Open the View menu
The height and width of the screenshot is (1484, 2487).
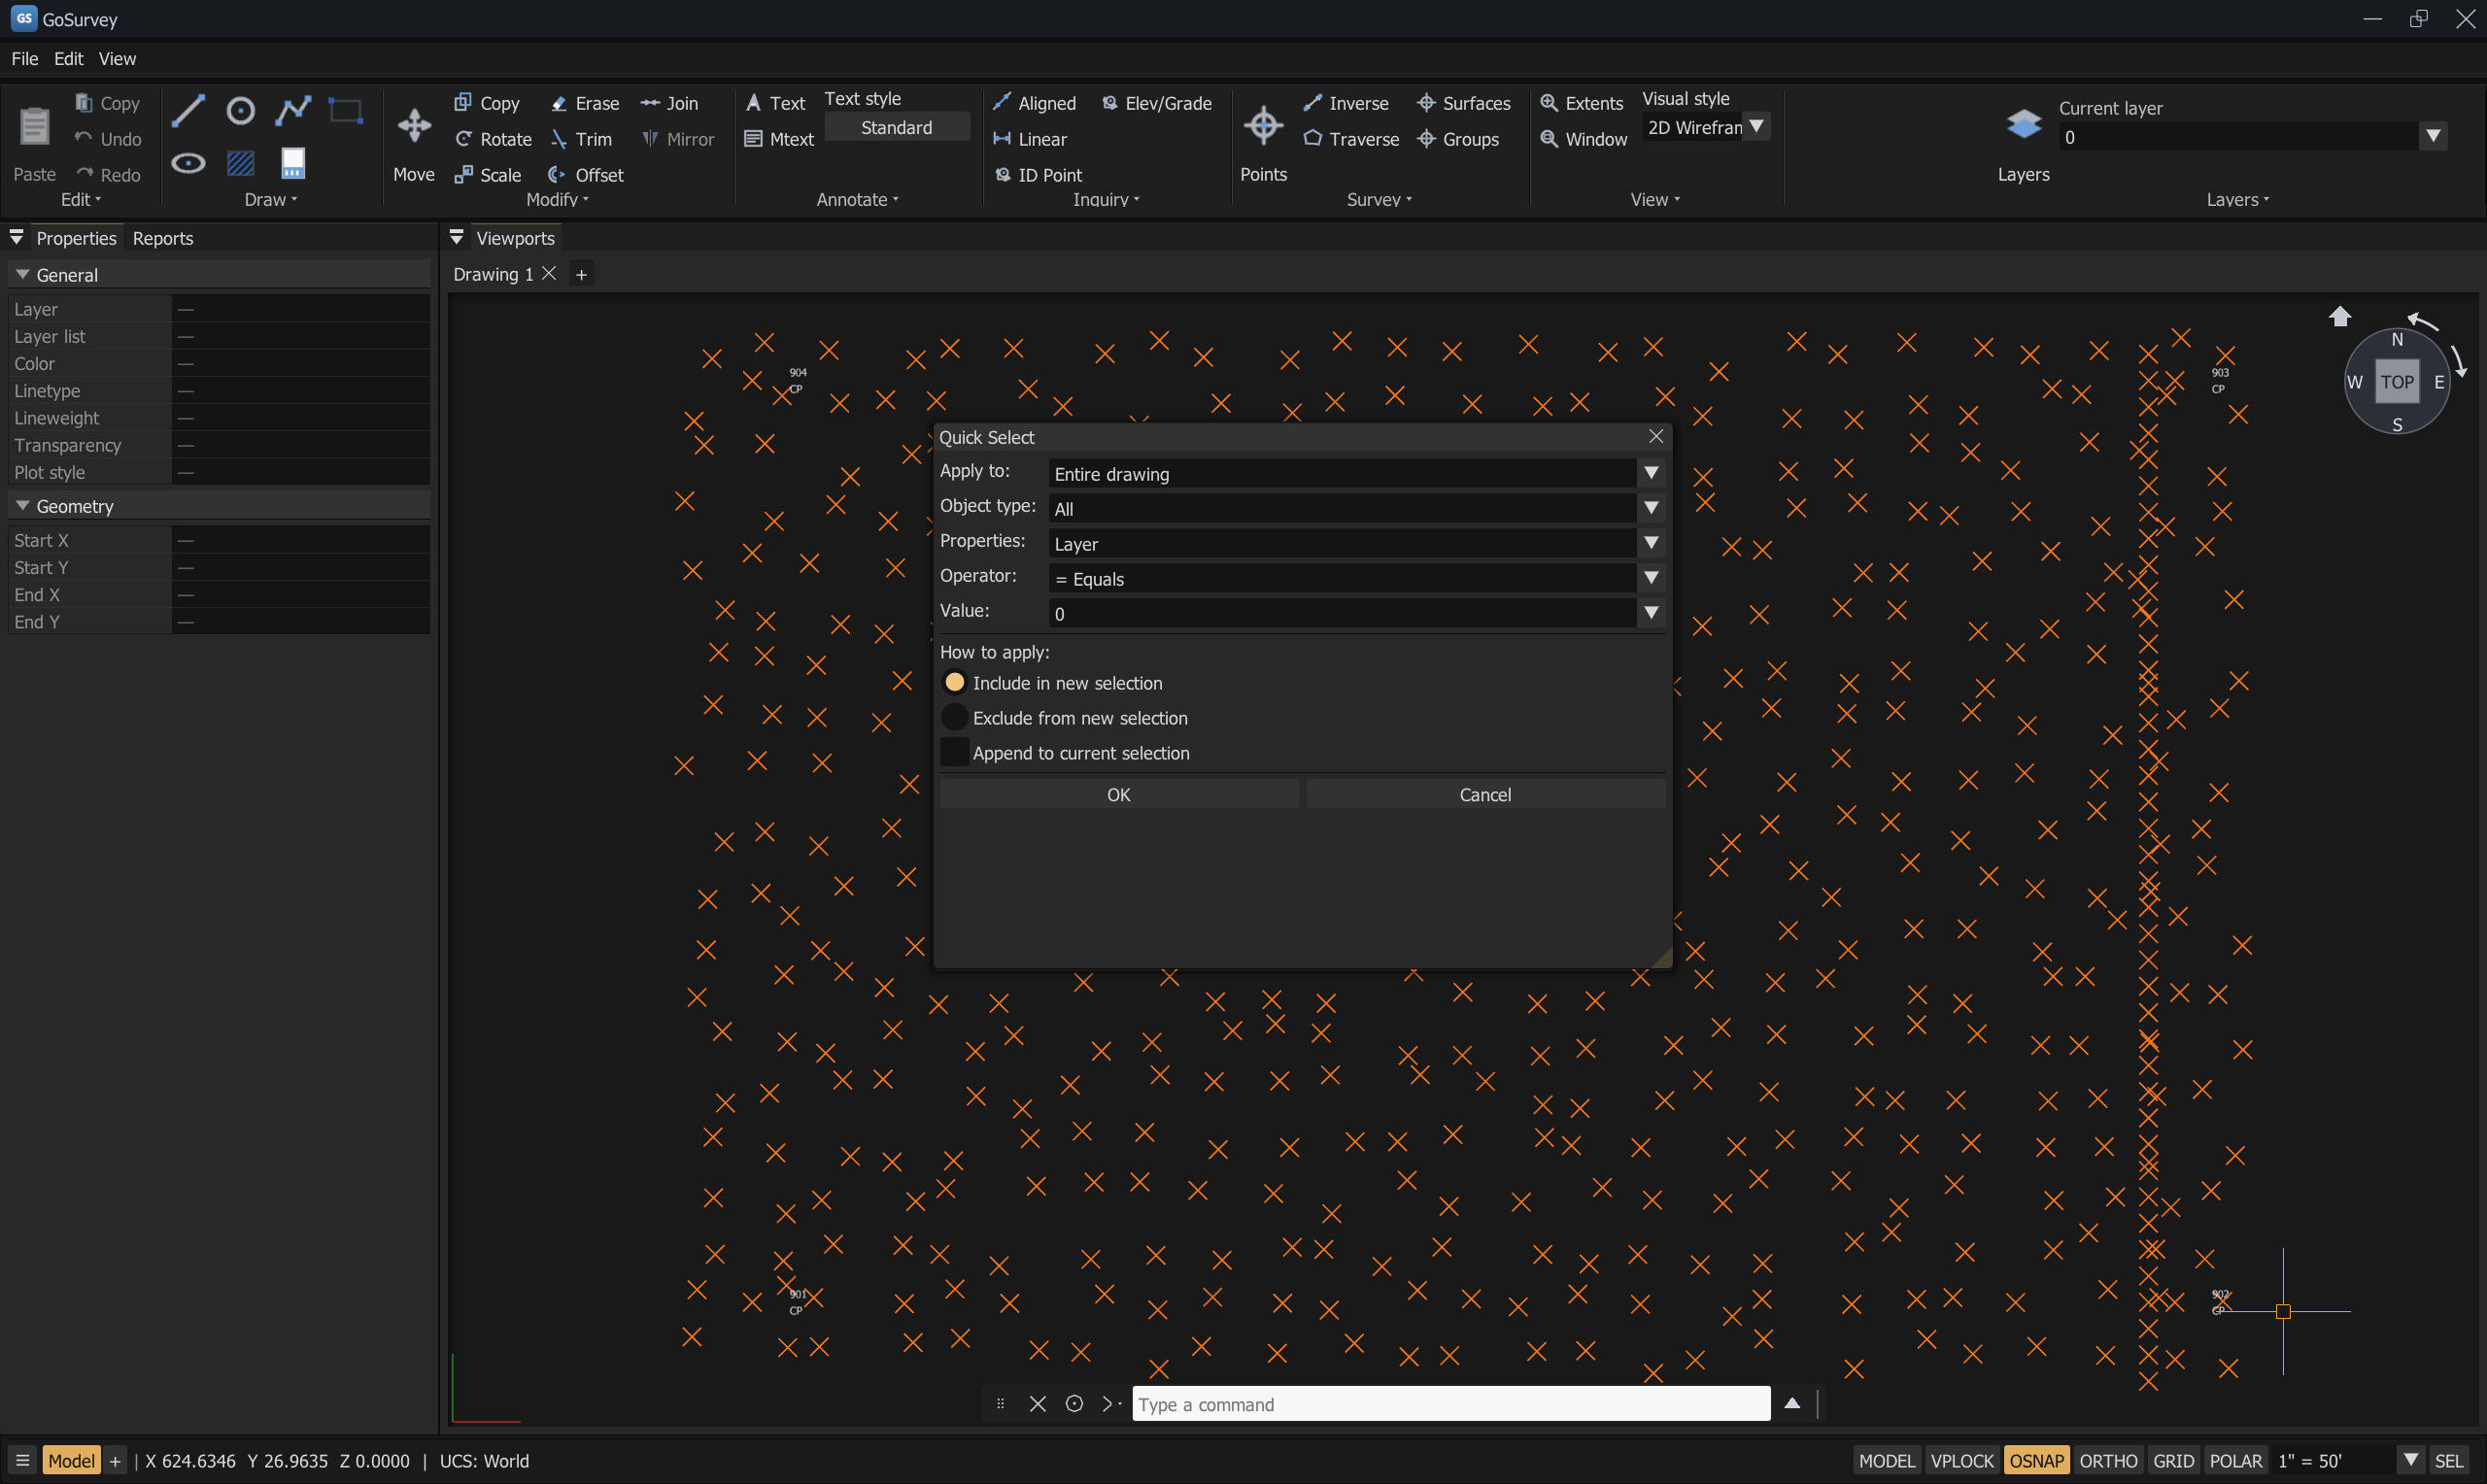pyautogui.click(x=117, y=59)
